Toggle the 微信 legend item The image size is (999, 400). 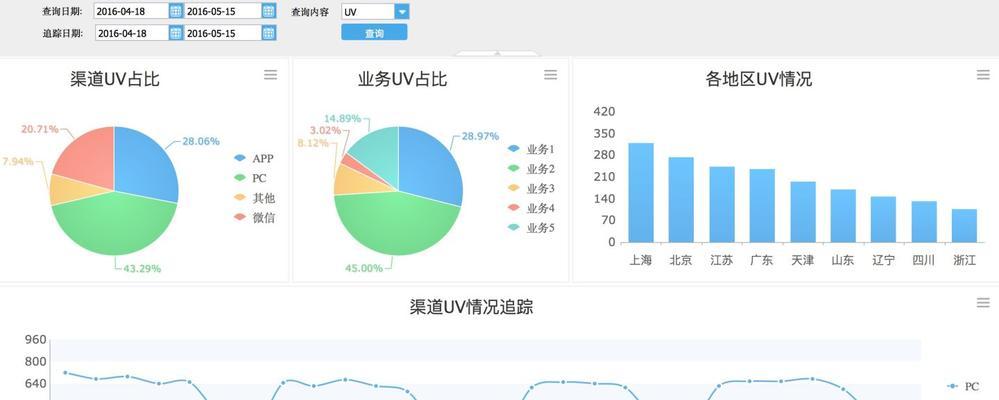coord(255,218)
